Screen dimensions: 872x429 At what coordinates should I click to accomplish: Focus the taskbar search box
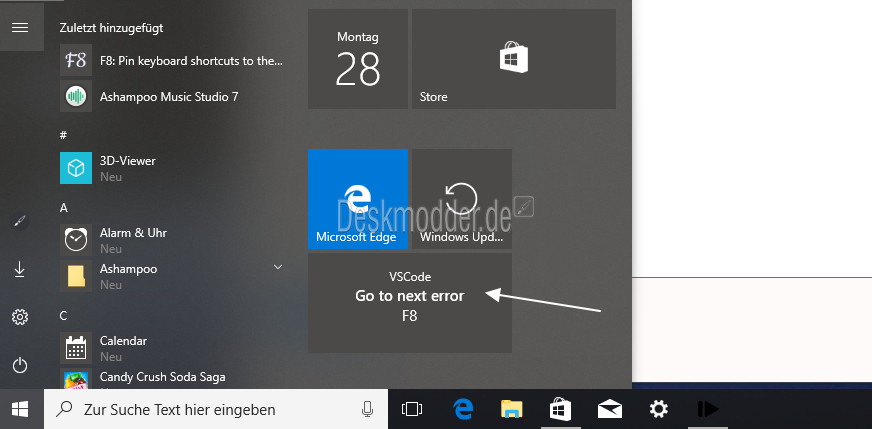(216, 410)
